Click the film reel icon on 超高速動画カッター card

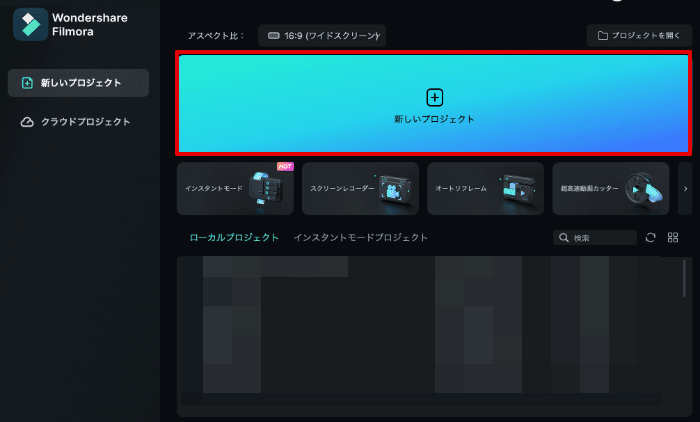tap(643, 189)
